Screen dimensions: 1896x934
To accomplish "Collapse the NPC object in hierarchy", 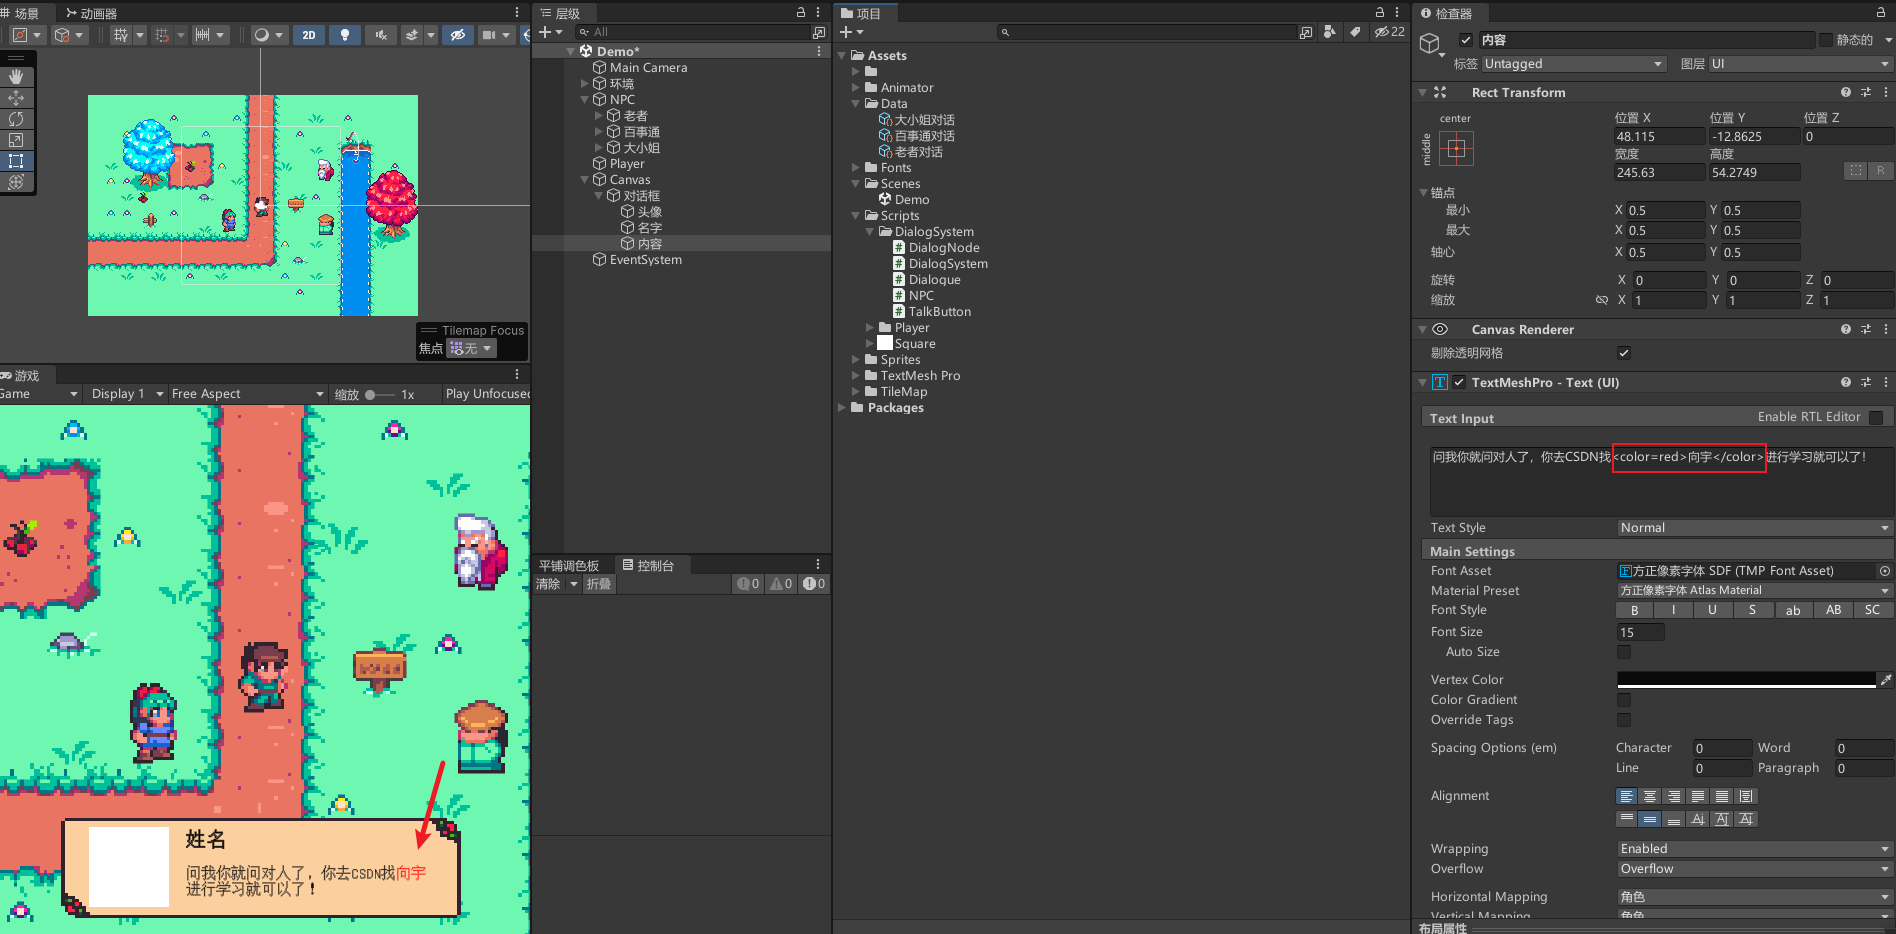I will (585, 100).
